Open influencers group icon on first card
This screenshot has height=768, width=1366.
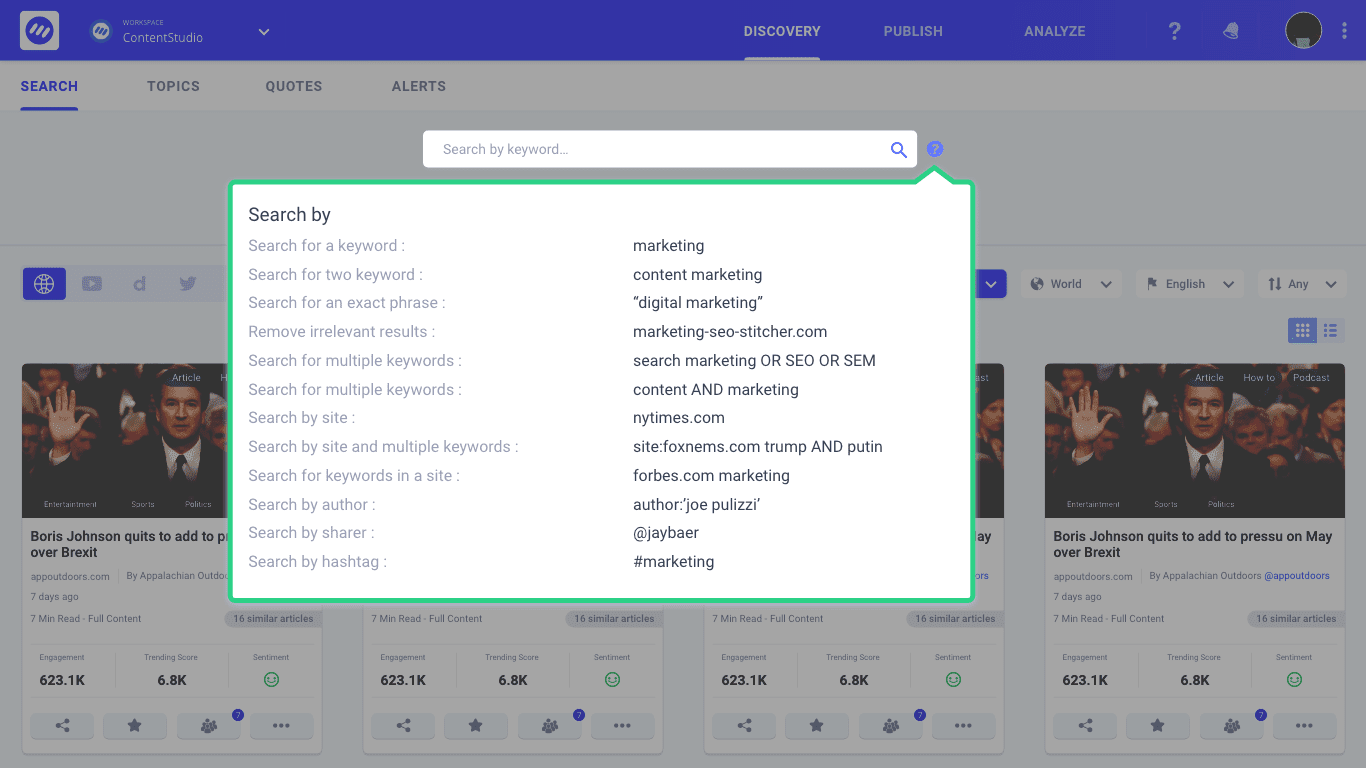(209, 726)
